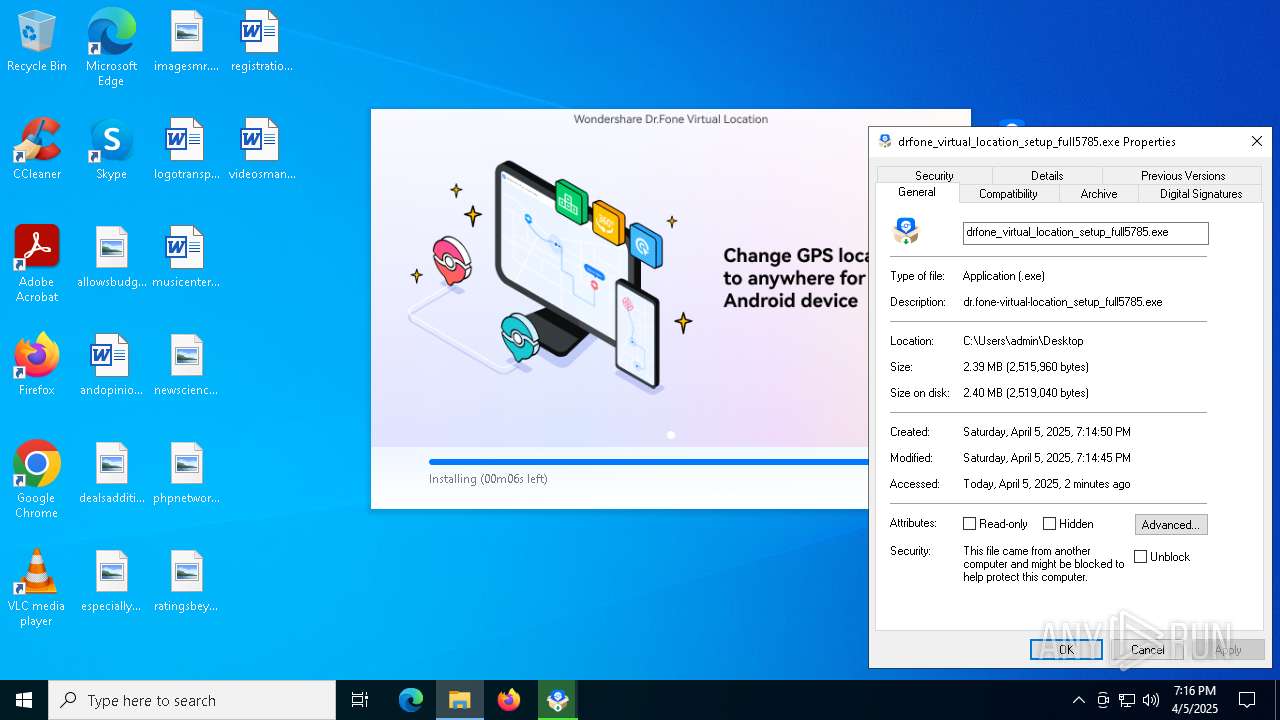
Task: Switch to File Explorer on the taskbar
Action: click(460, 700)
